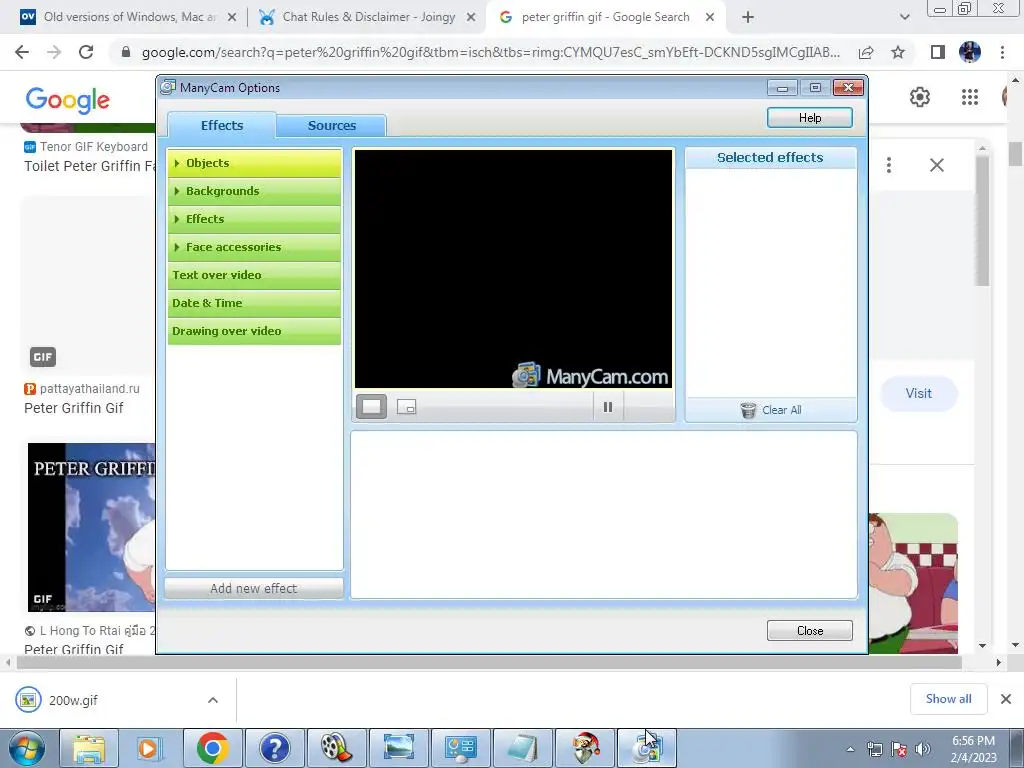Close the downloads bar
This screenshot has width=1024, height=768.
click(x=1006, y=699)
